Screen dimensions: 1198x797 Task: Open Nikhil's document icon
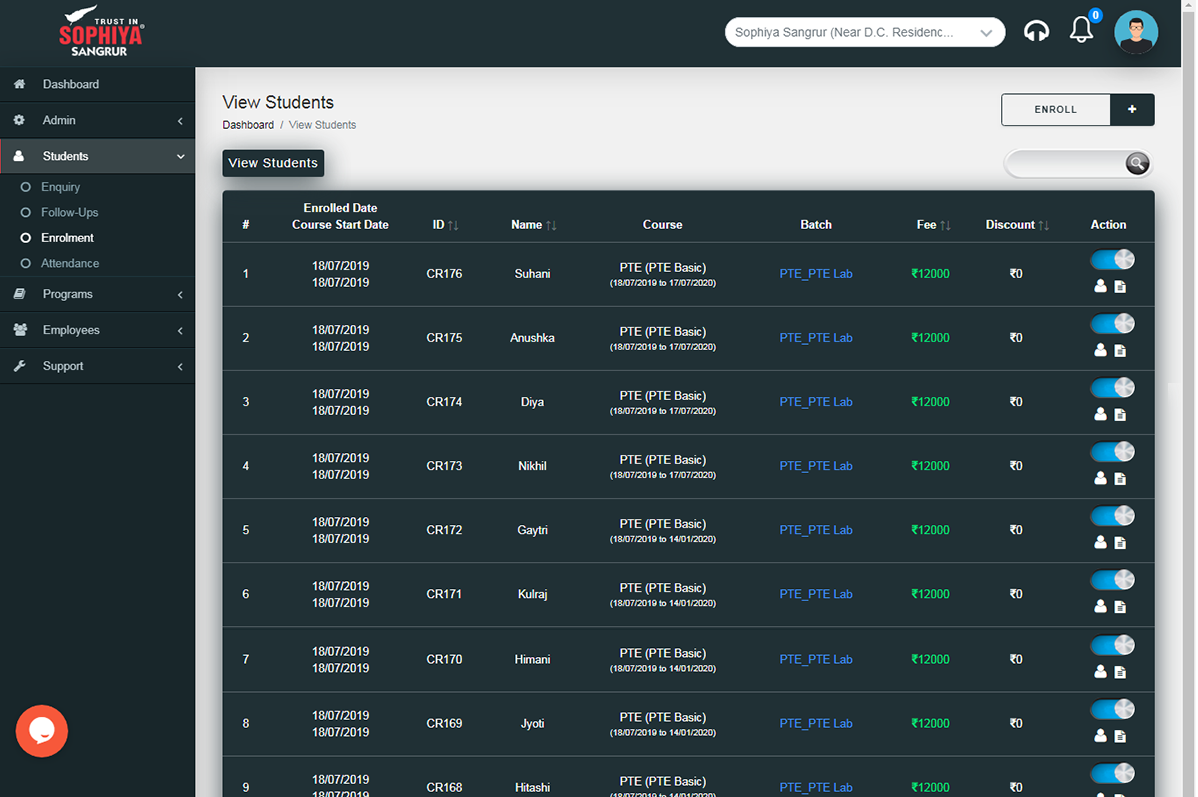[x=1120, y=479]
